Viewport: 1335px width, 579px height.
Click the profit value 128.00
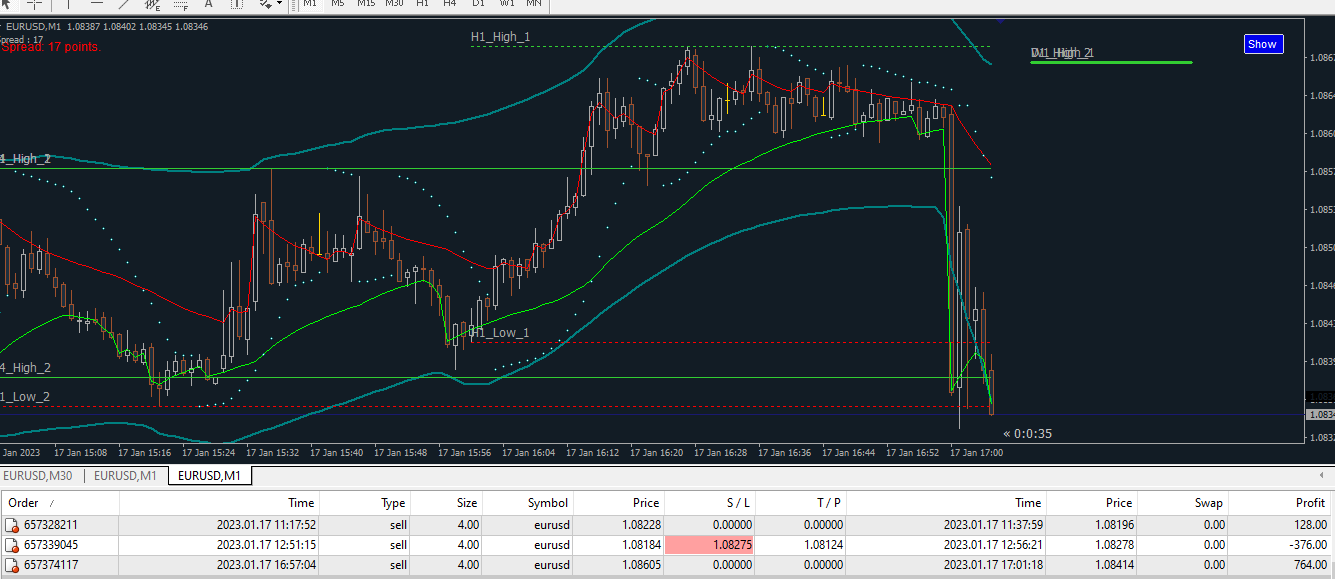[x=1308, y=525]
